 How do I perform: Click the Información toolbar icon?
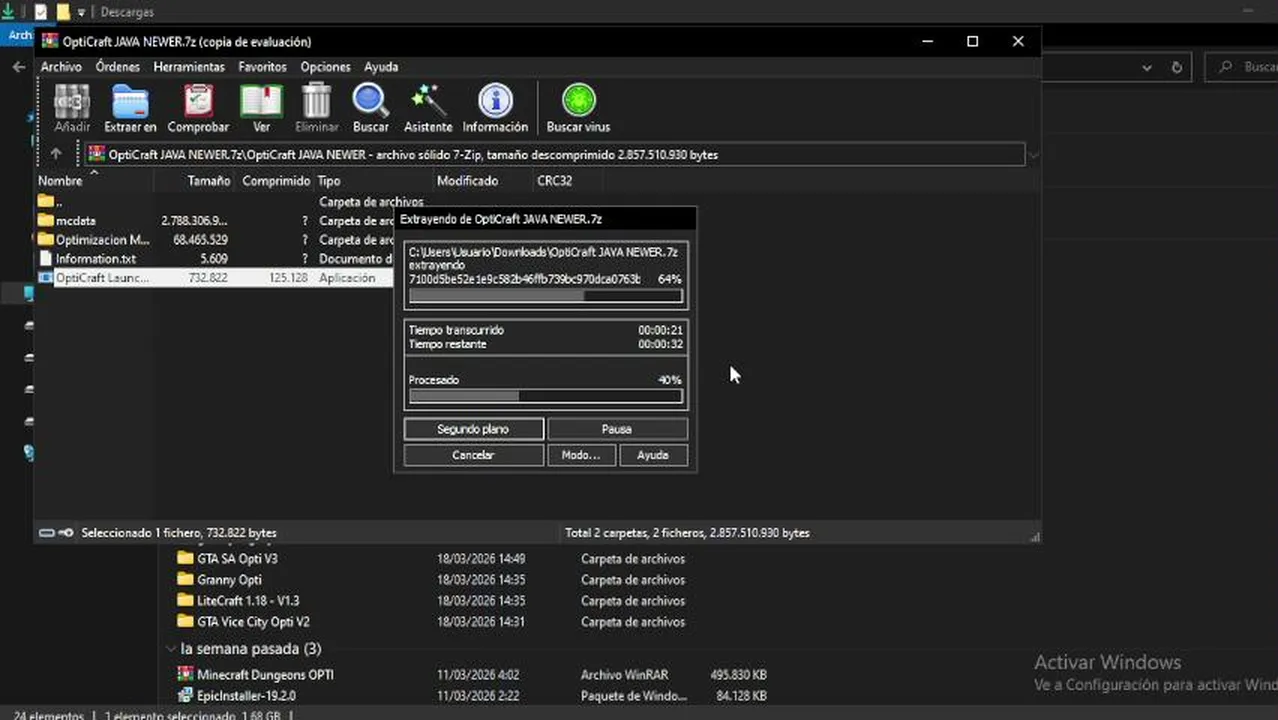(495, 102)
